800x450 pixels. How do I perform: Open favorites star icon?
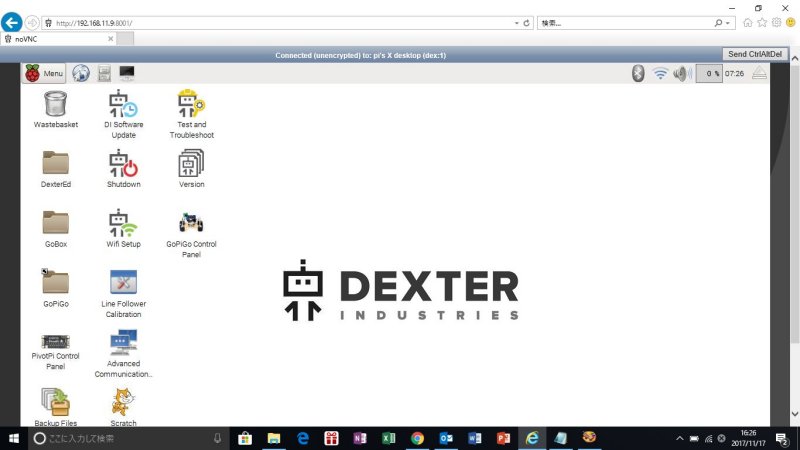pos(762,22)
